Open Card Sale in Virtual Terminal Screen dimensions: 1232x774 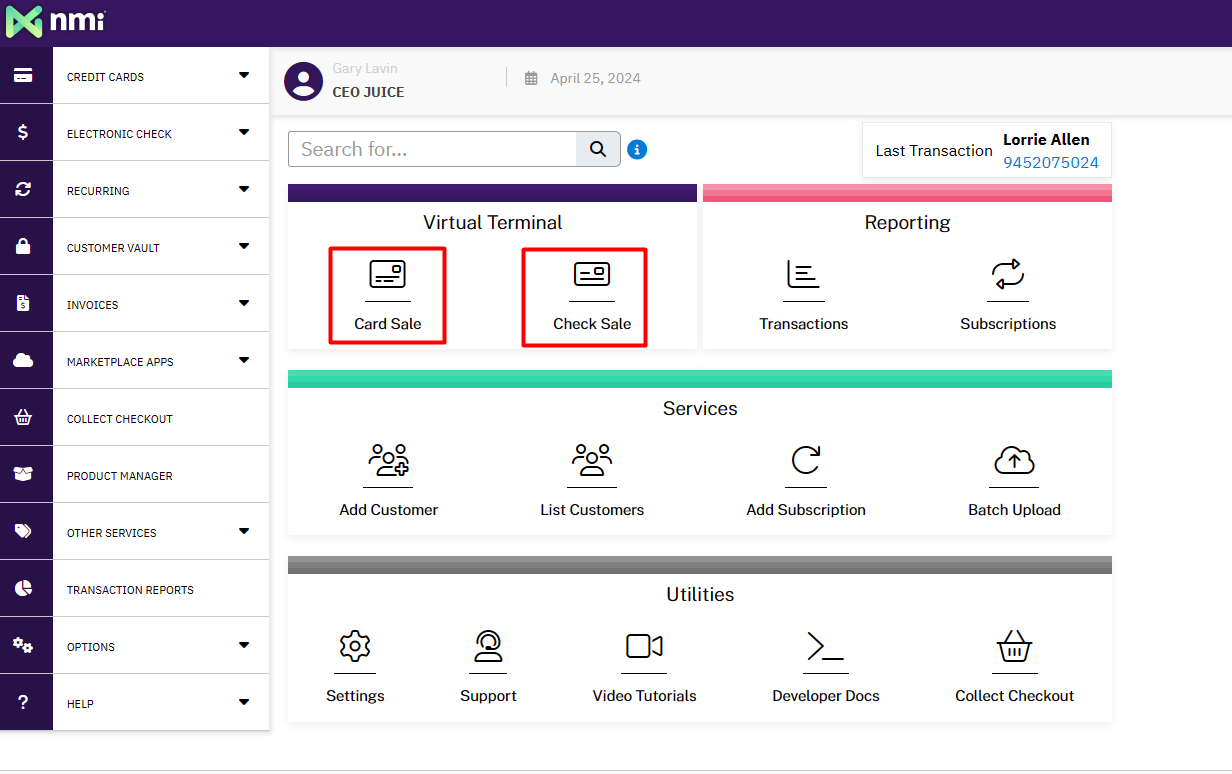[x=388, y=296]
